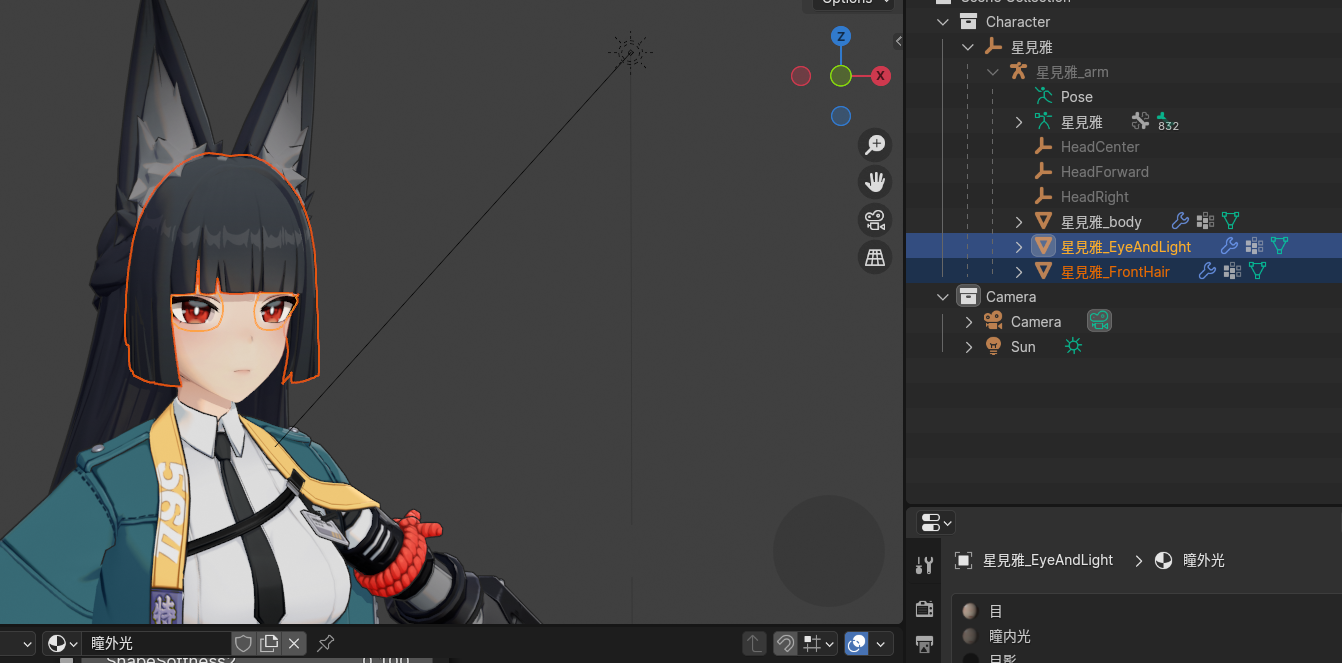Select the 瞳内光 material slot

tap(1010, 636)
